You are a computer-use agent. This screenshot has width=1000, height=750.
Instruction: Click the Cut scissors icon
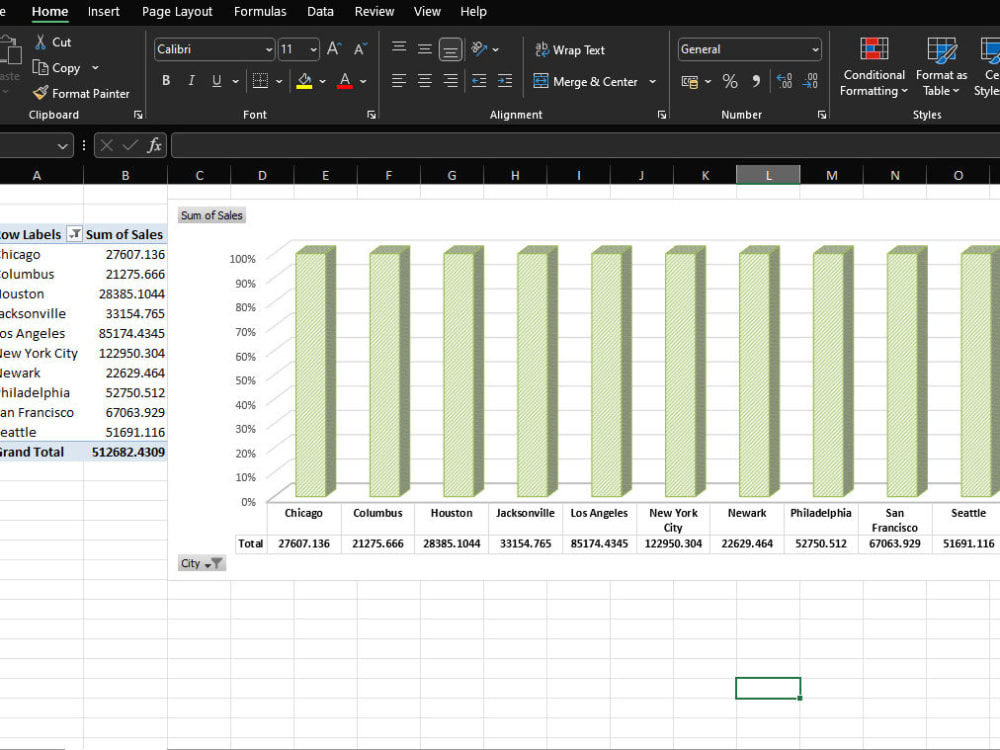pyautogui.click(x=40, y=42)
